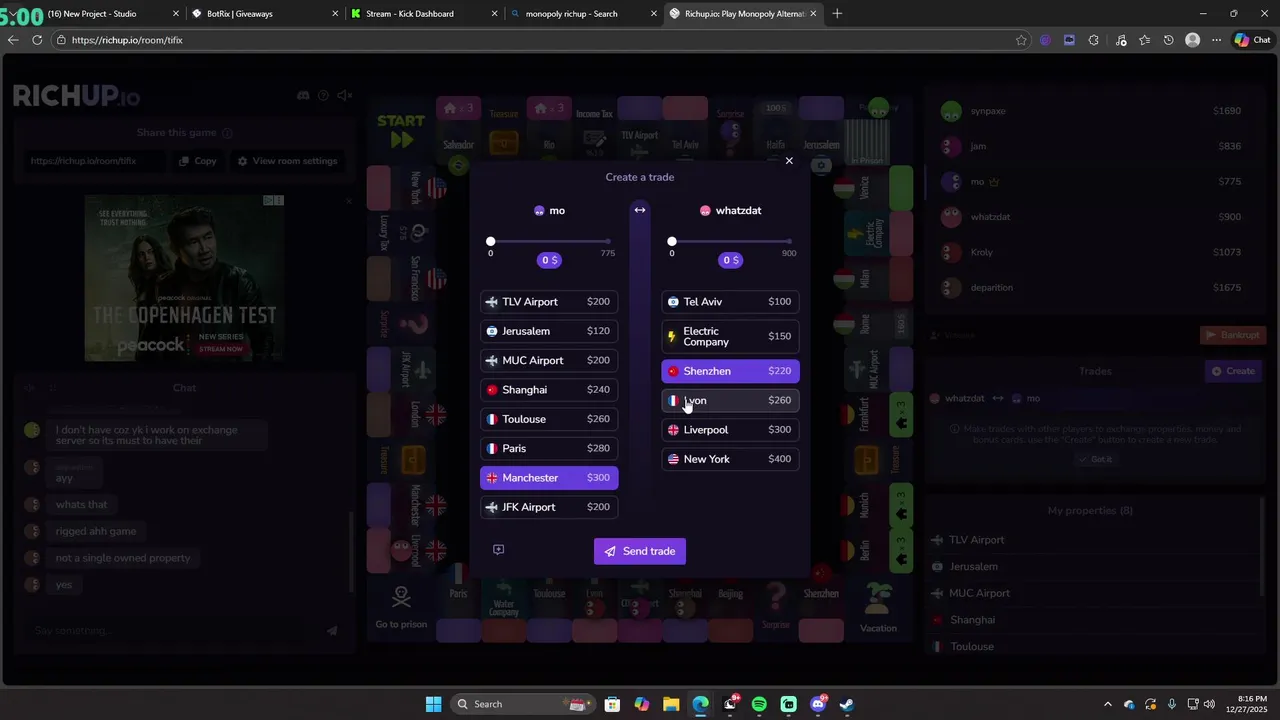
Task: Deselect Shenzhen from whatzdat's side
Action: [x=731, y=371]
